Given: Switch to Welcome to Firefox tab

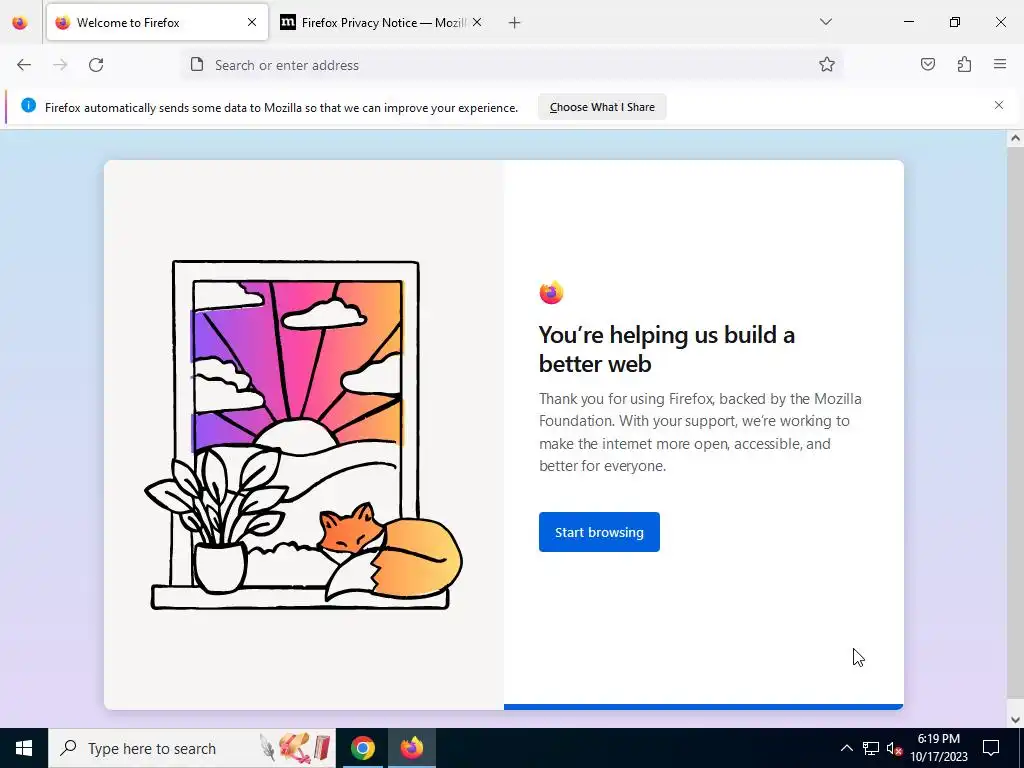Looking at the screenshot, I should click(157, 22).
